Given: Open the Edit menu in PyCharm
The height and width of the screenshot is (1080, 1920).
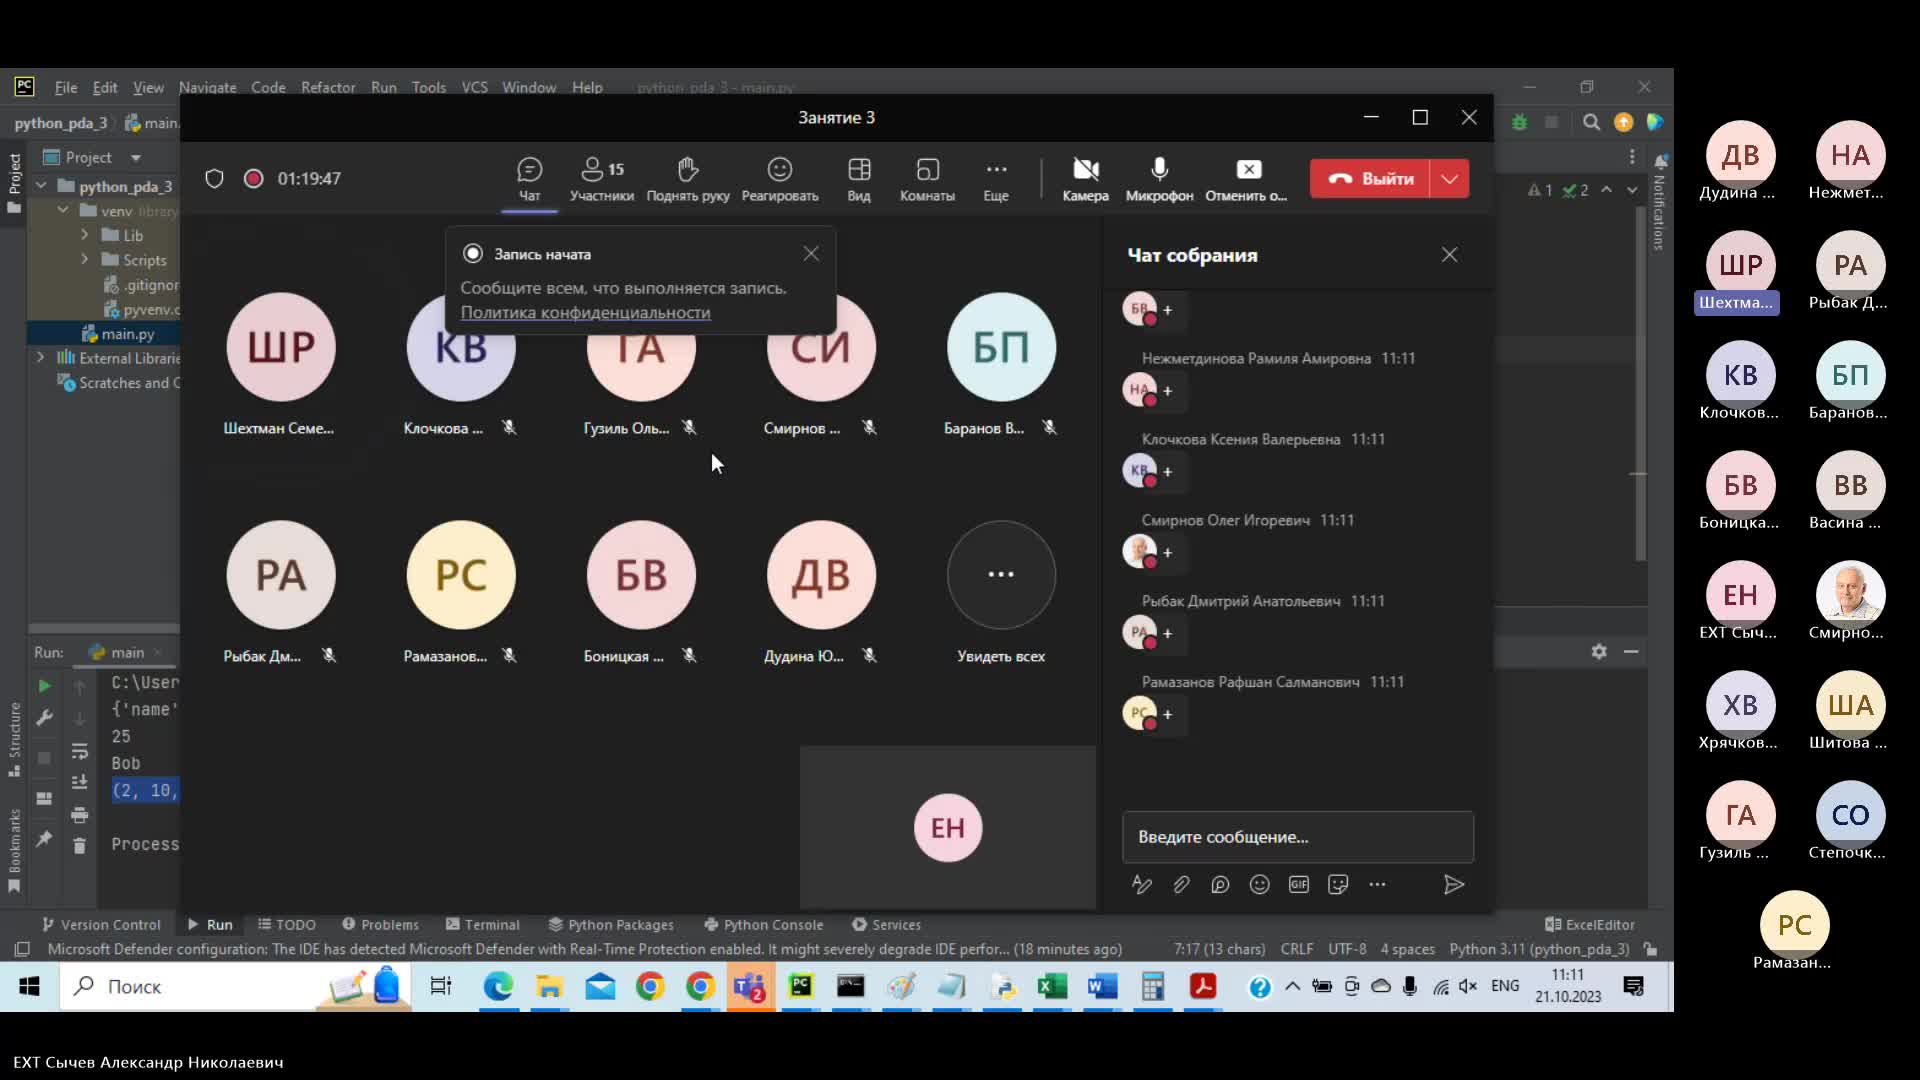Looking at the screenshot, I should [x=105, y=88].
